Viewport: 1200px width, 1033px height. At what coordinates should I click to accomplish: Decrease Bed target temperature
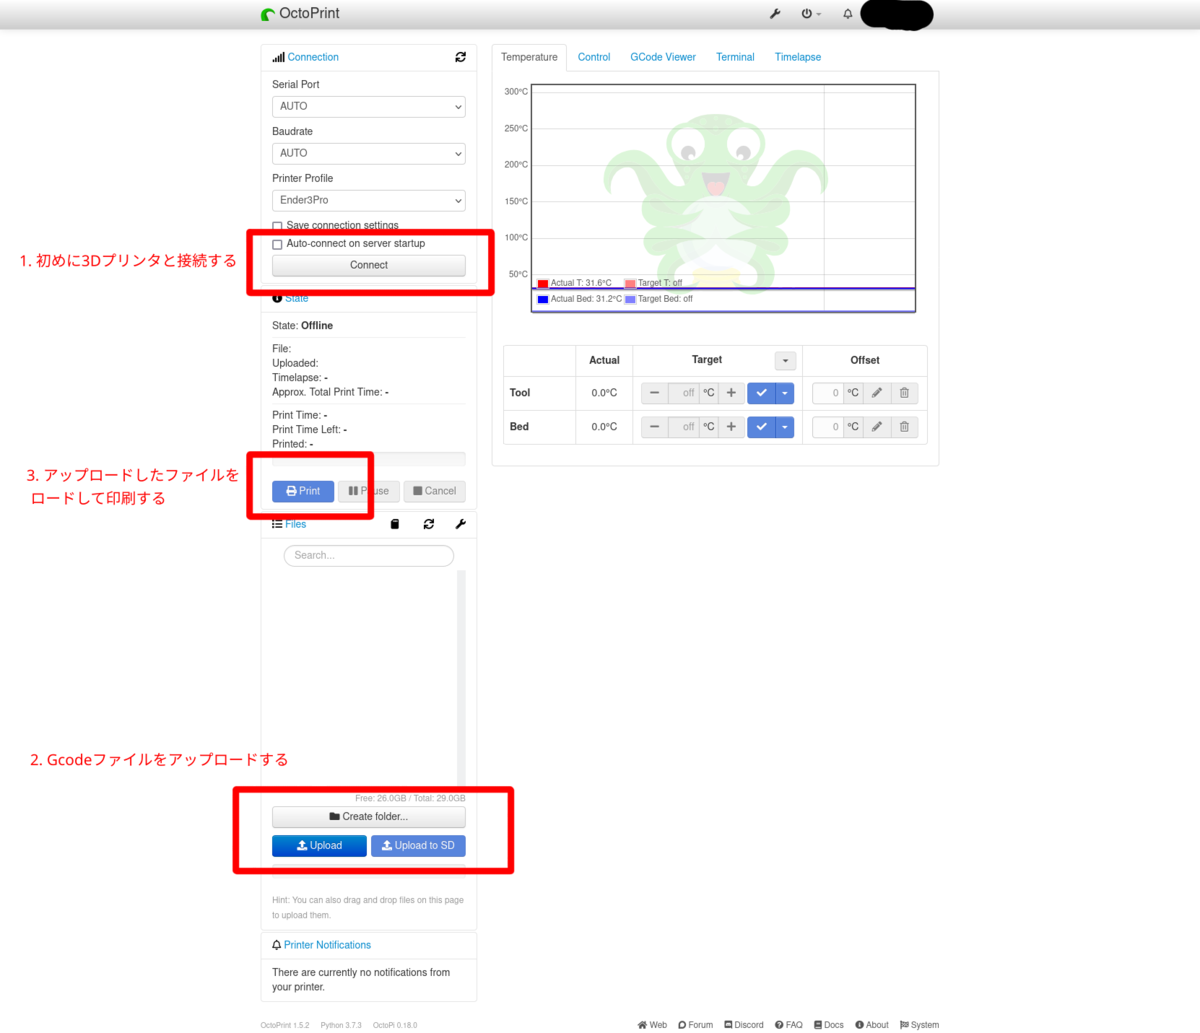pyautogui.click(x=654, y=427)
